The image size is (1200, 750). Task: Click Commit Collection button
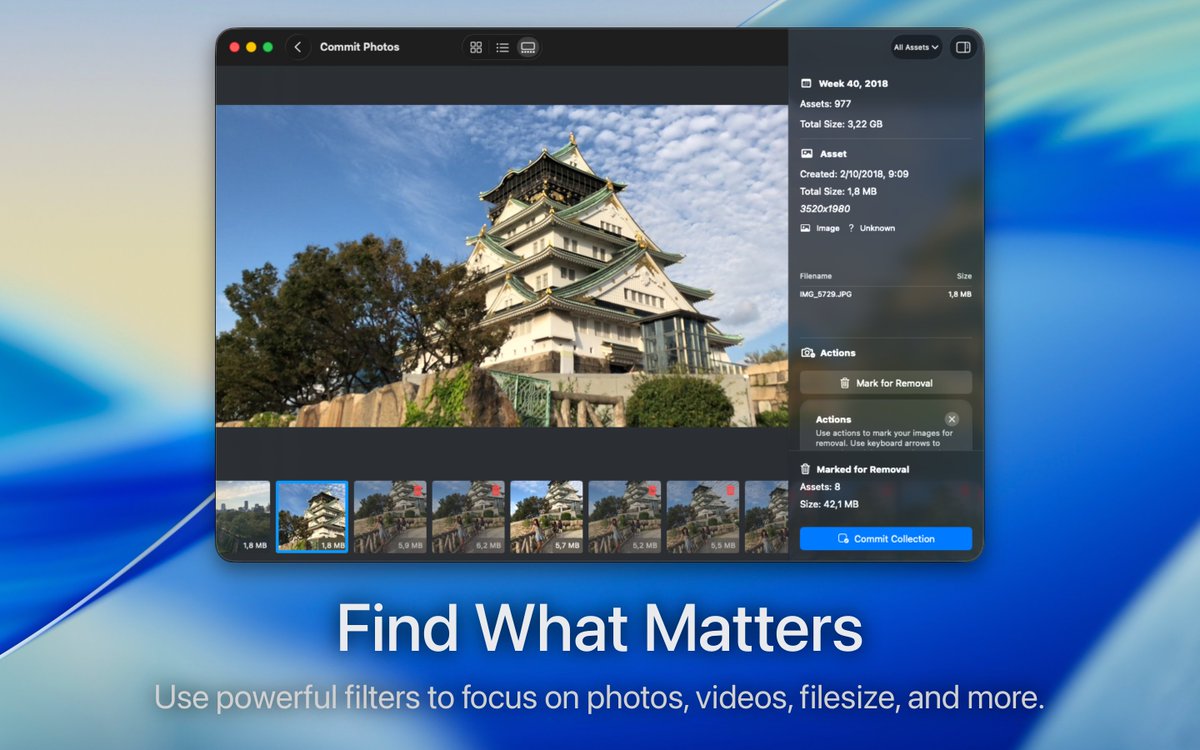886,539
